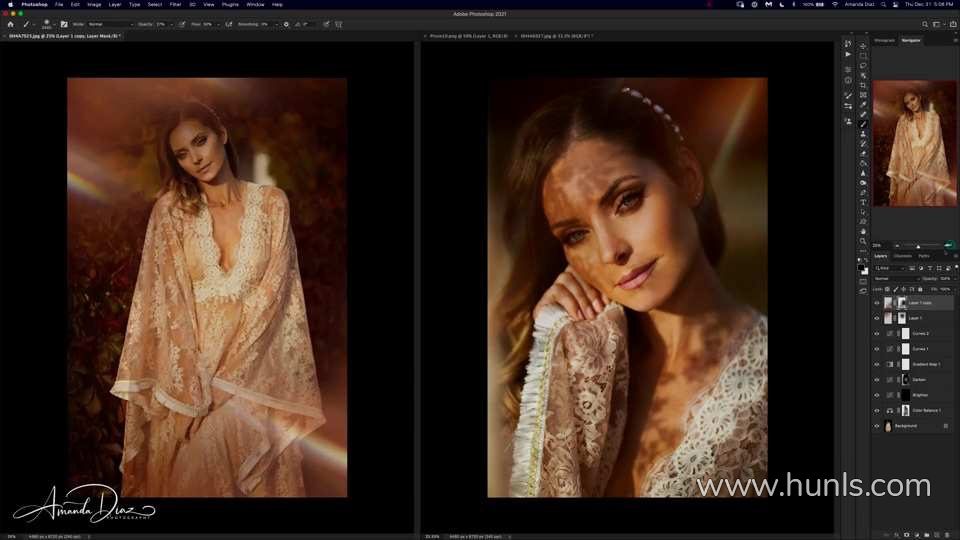Select the Eraser tool
960x540 pixels.
tap(863, 154)
